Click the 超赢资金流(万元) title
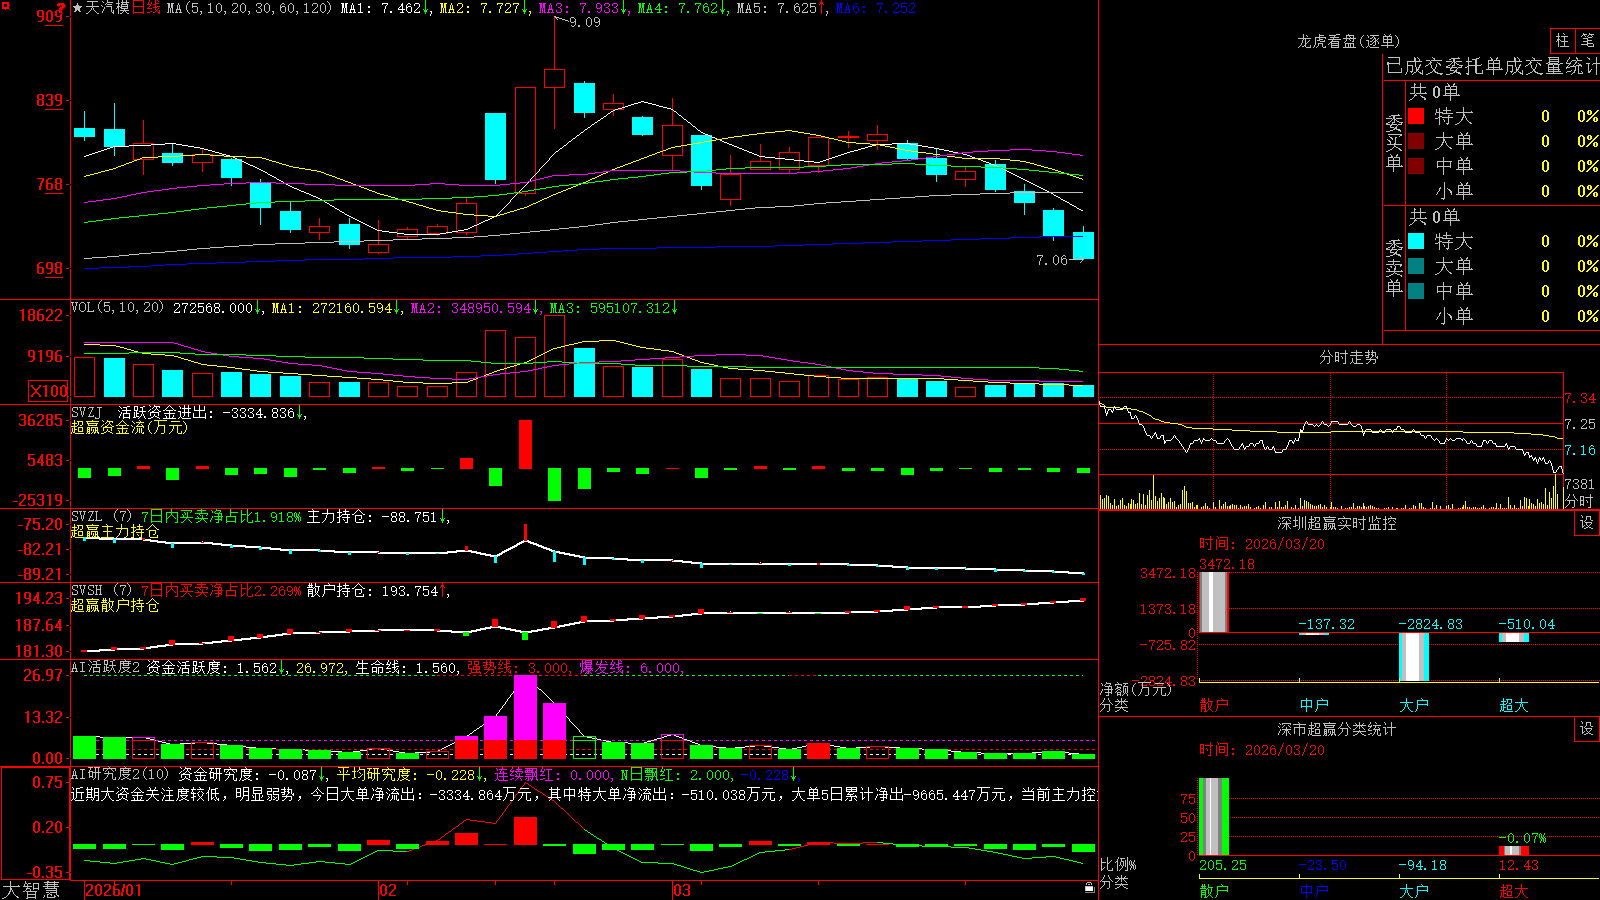The height and width of the screenshot is (900, 1600). 129,427
